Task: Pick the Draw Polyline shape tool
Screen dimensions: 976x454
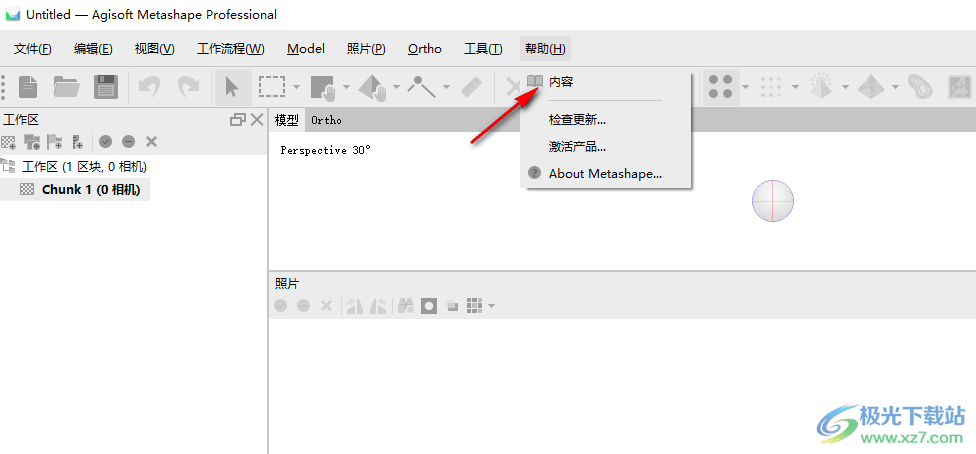Action: click(x=422, y=87)
